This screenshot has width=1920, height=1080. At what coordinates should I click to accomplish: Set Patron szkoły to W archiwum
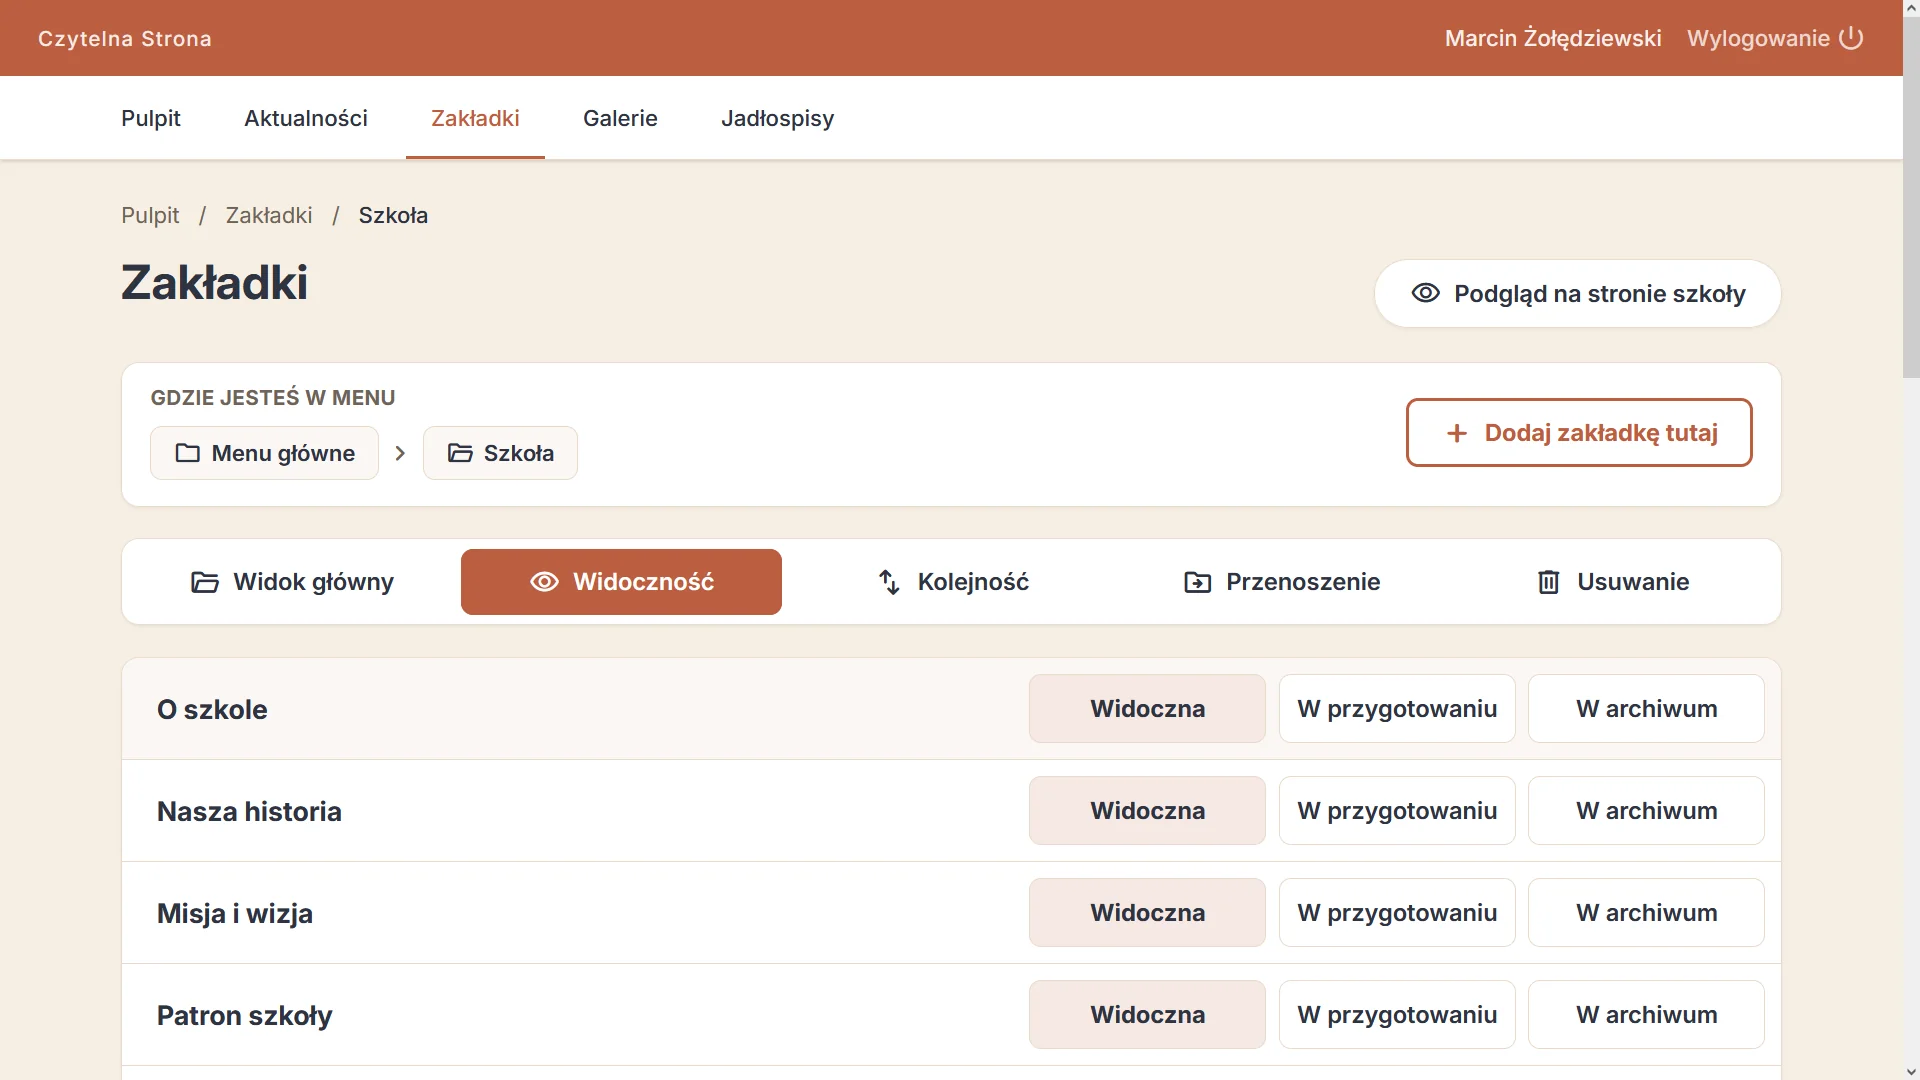[x=1646, y=1015]
